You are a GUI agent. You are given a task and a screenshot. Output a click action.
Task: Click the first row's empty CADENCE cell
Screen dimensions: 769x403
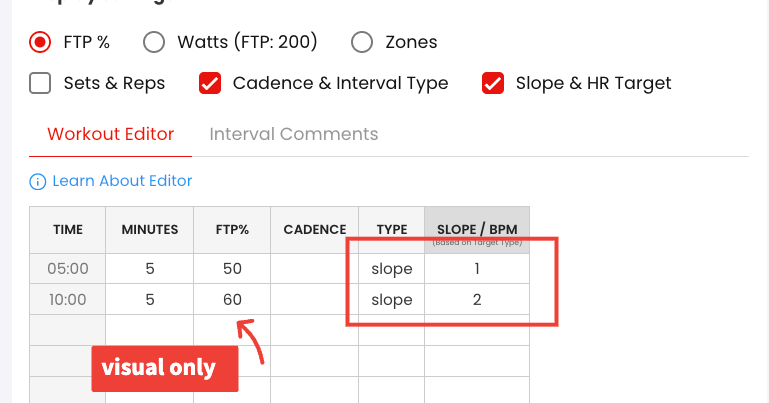point(314,269)
